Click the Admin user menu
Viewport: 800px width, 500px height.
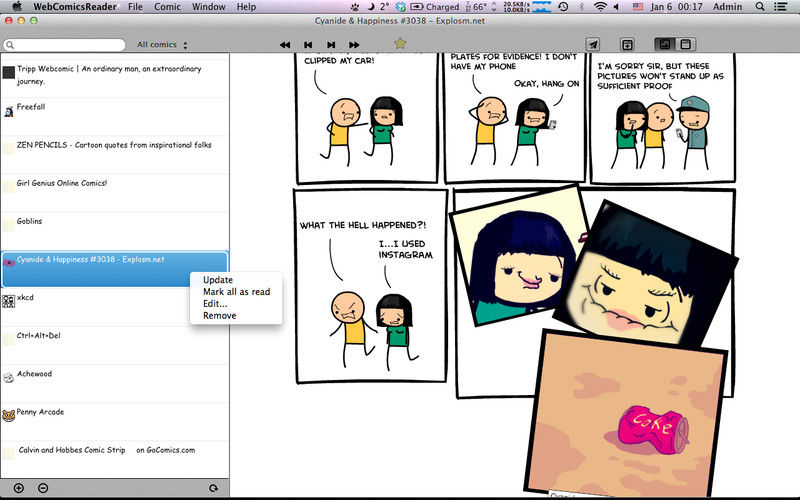pos(728,7)
